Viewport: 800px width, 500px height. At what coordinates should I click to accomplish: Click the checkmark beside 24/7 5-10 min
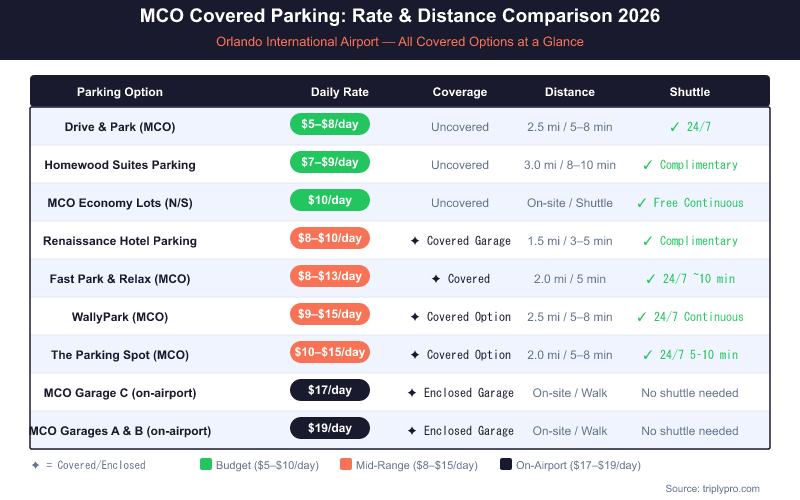pos(647,355)
